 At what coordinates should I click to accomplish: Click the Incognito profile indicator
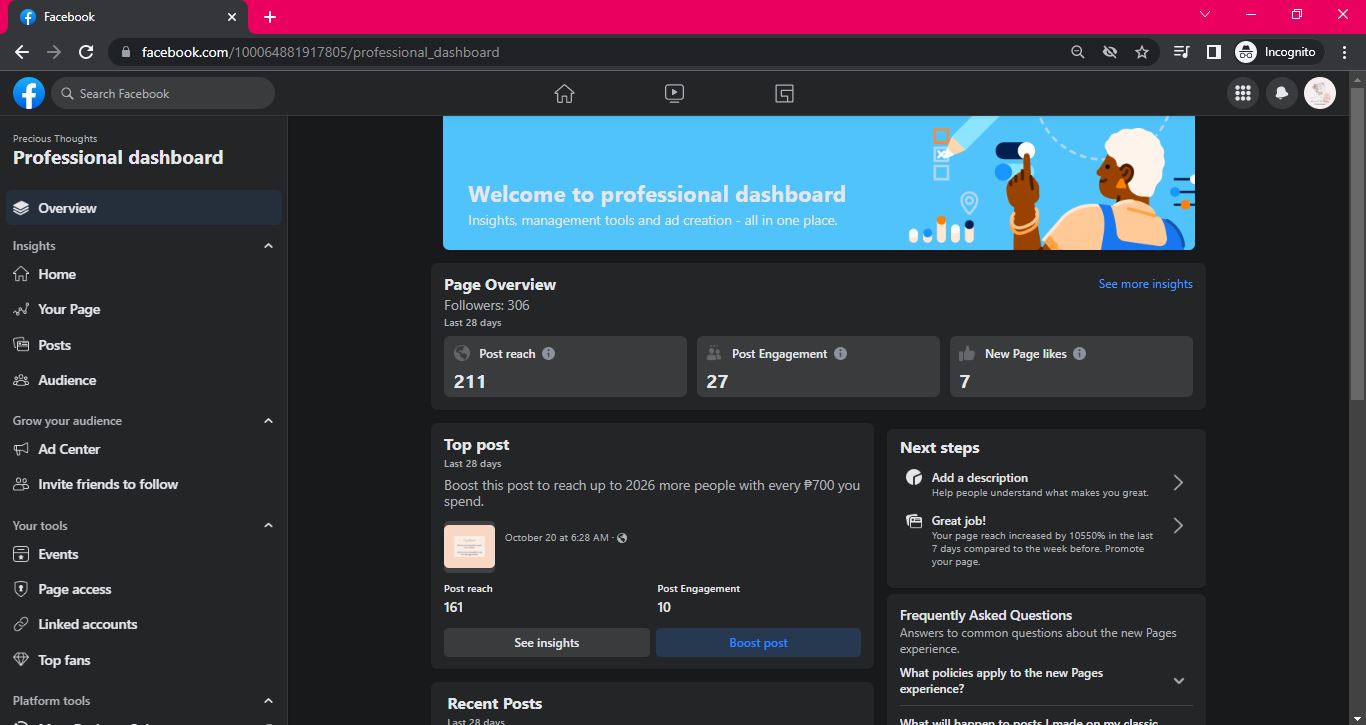1279,52
